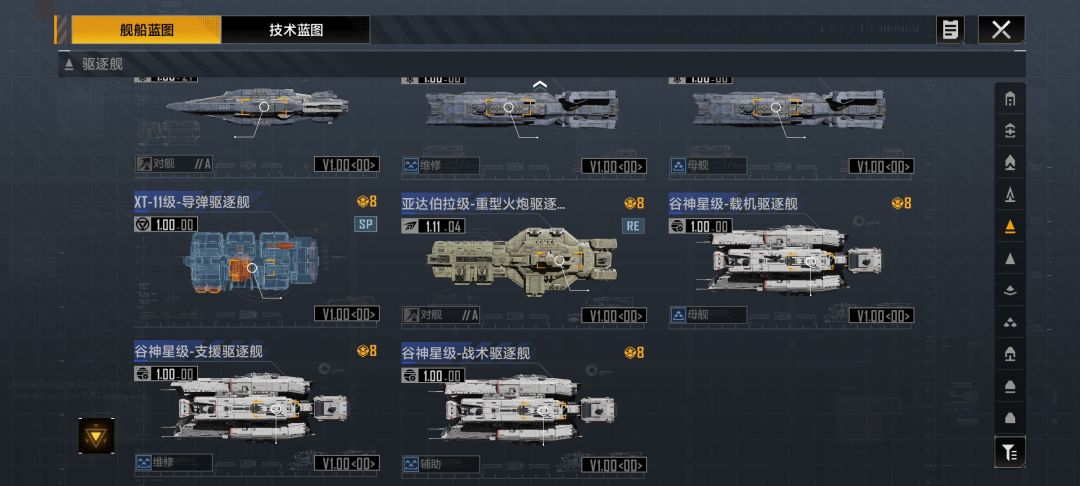Click the RE tag on 亚达伯拉级 blueprint
The image size is (1080, 486).
(x=633, y=226)
